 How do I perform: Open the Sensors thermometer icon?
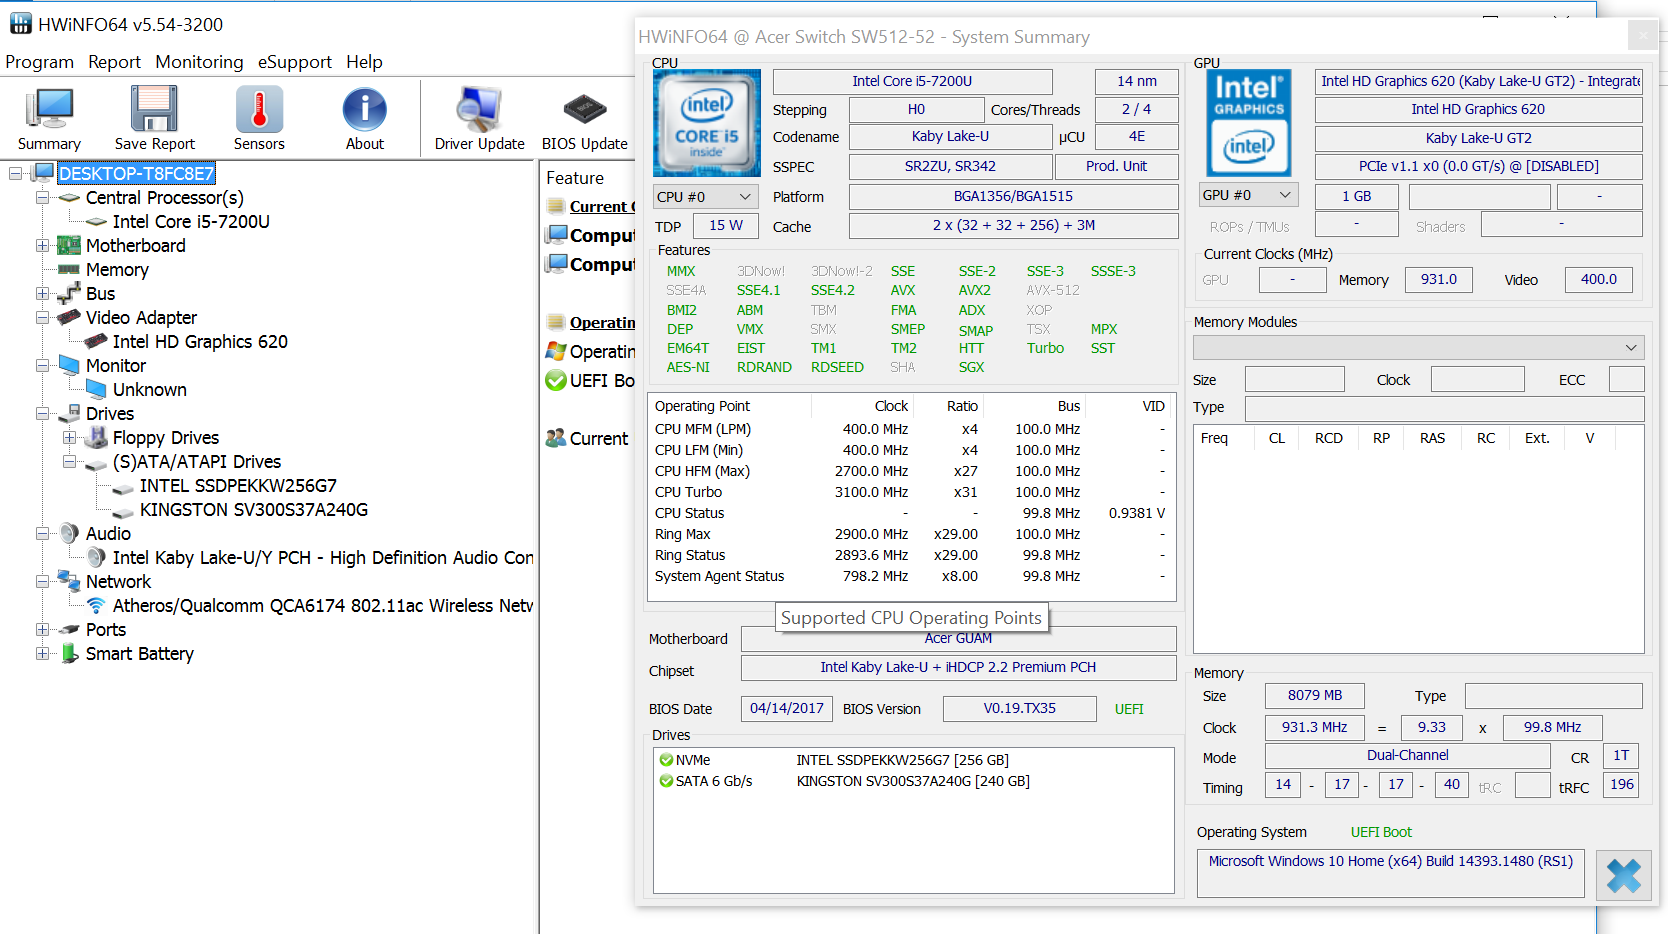[259, 109]
